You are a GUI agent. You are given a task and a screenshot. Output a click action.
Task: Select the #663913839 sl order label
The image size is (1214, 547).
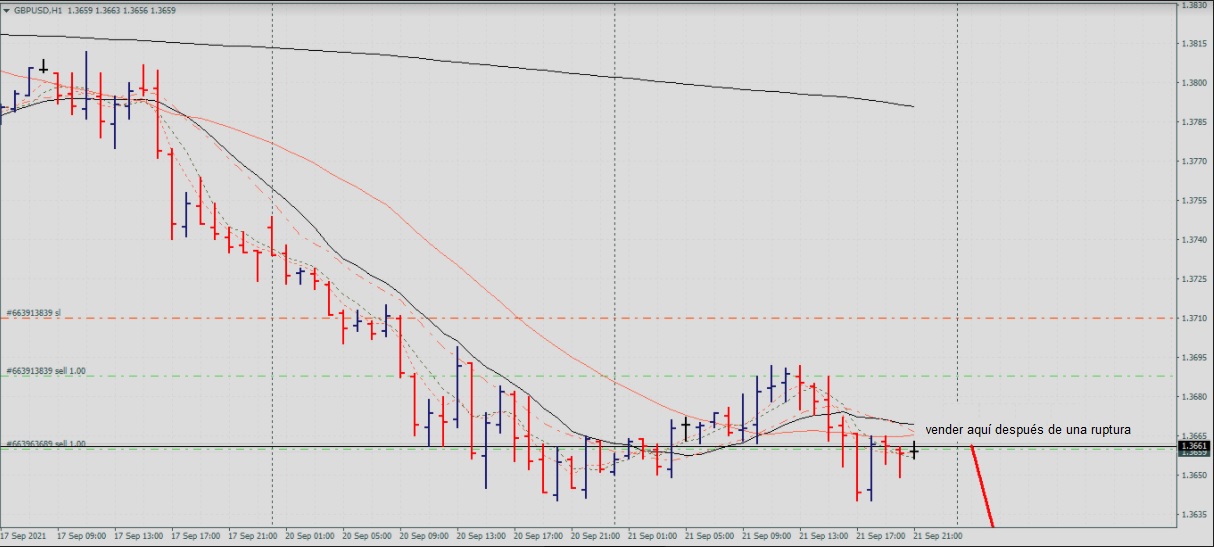[x=33, y=313]
